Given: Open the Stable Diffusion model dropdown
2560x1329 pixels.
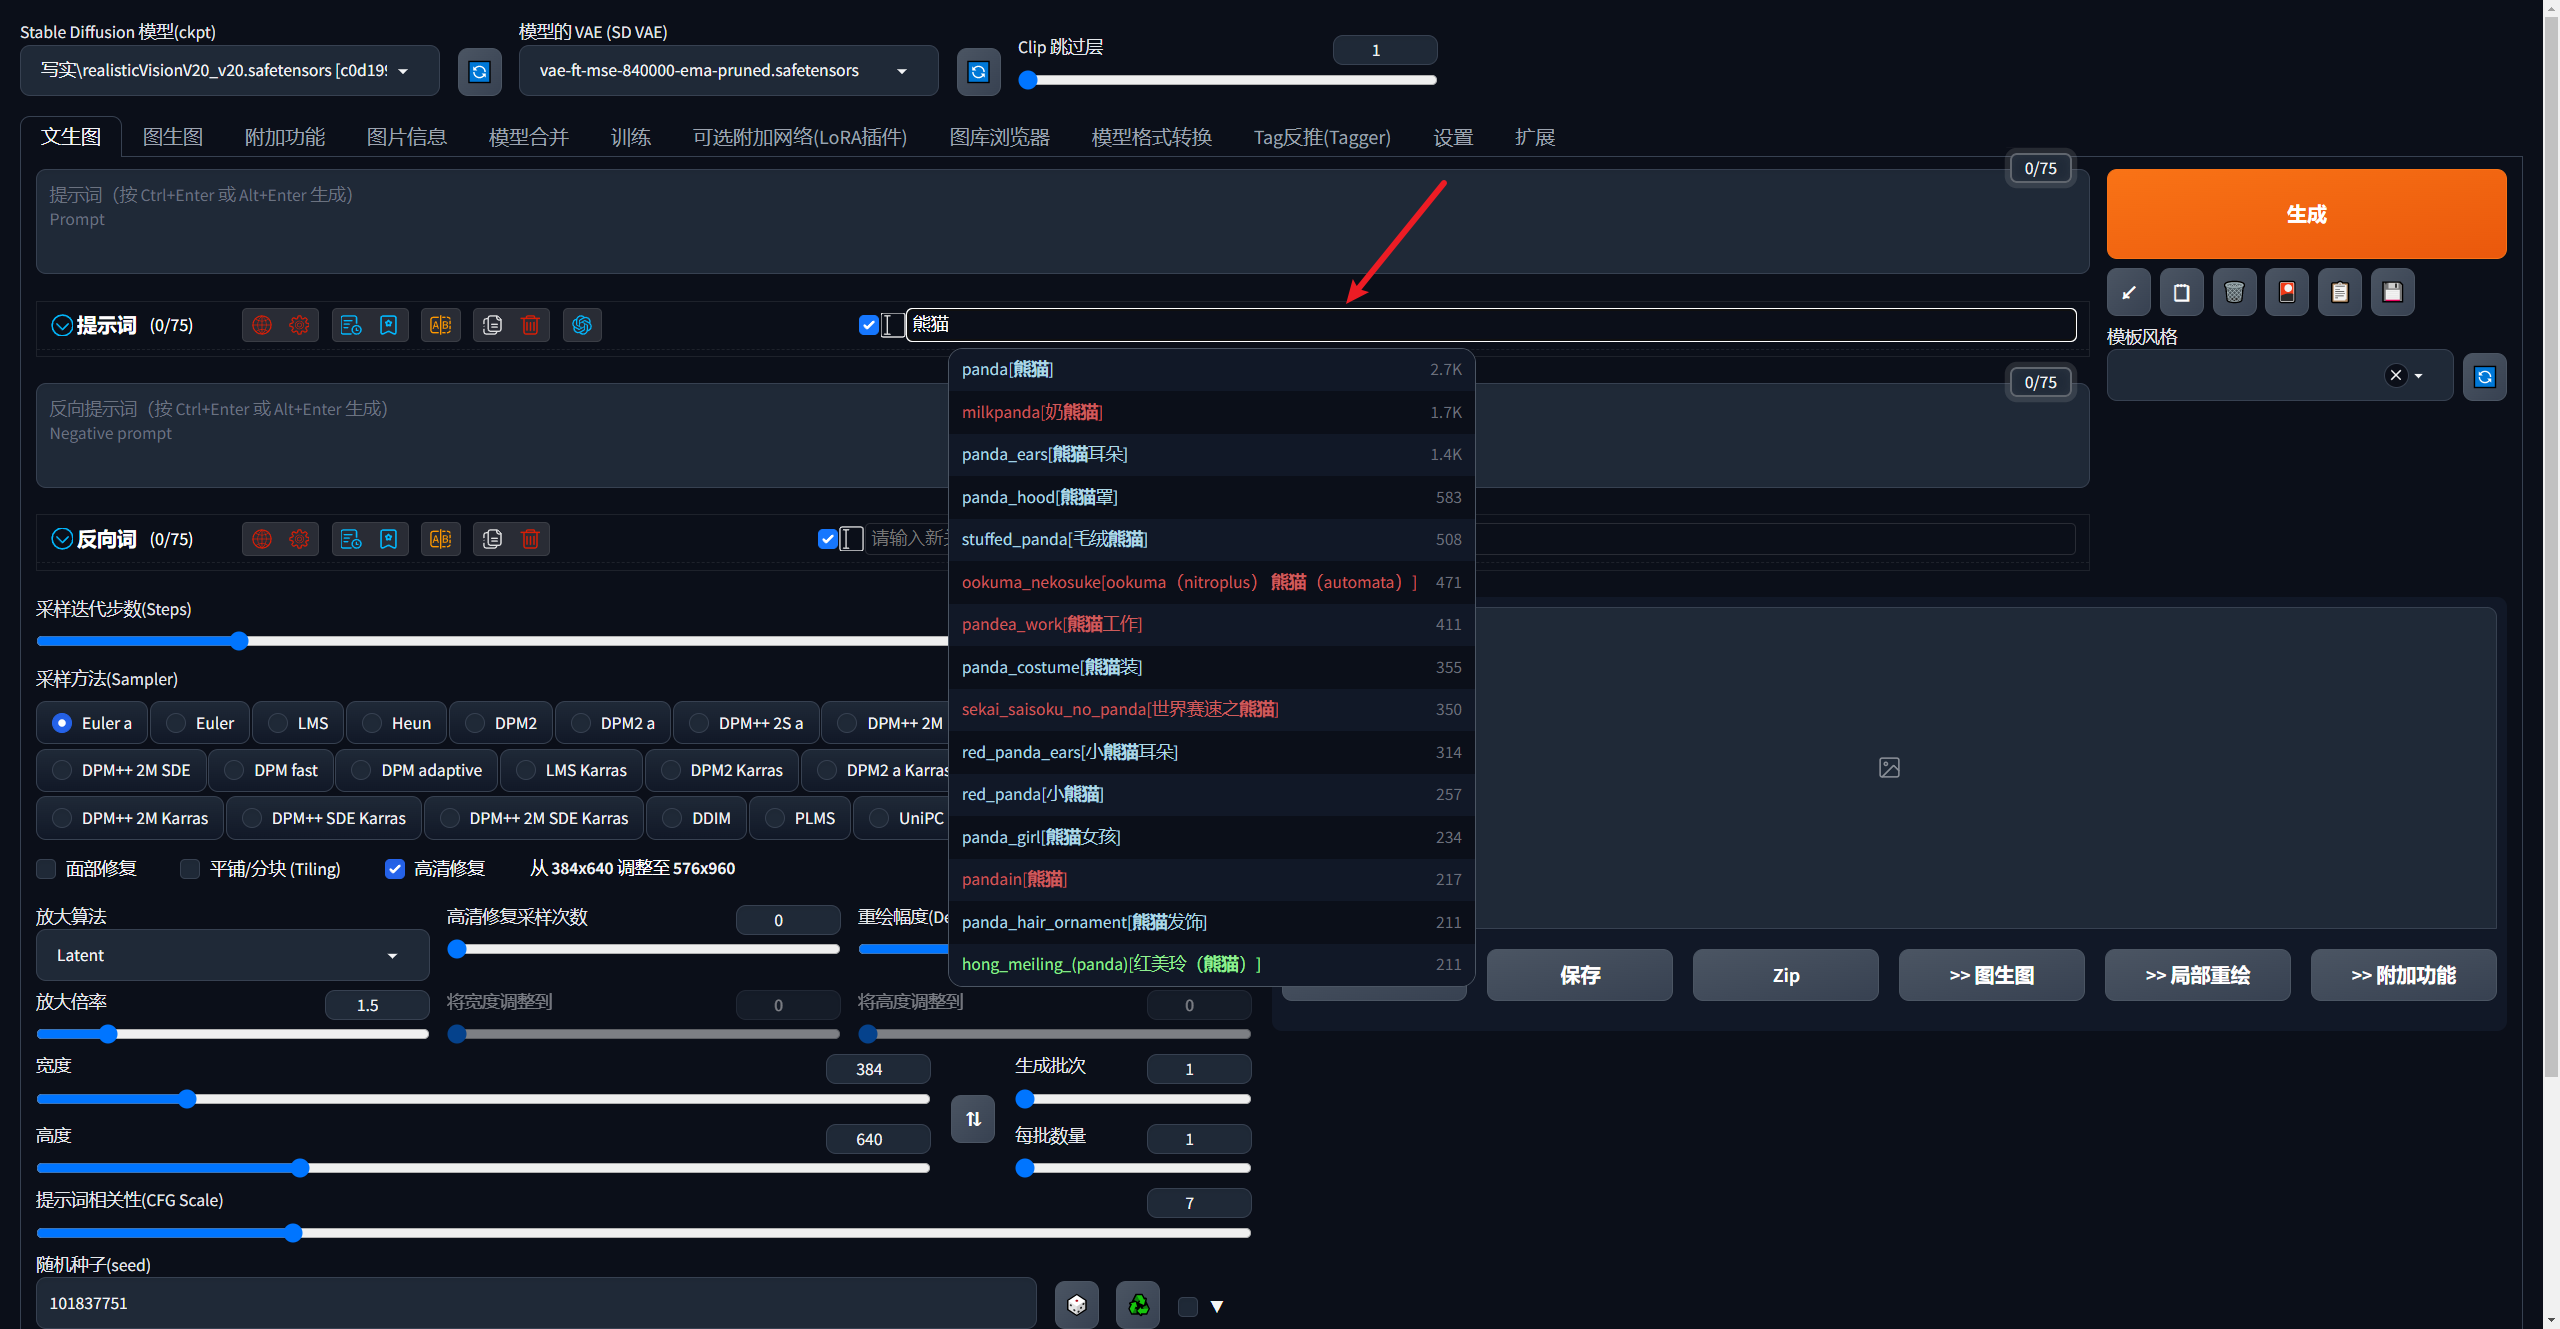Looking at the screenshot, I should click(x=228, y=71).
